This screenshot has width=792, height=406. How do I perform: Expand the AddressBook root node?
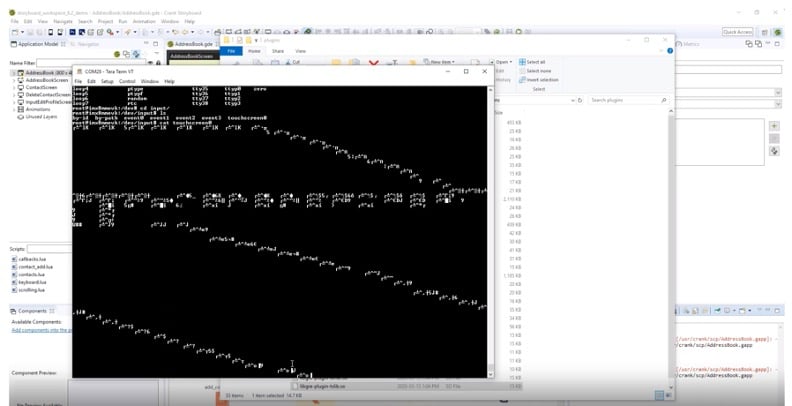coord(13,73)
